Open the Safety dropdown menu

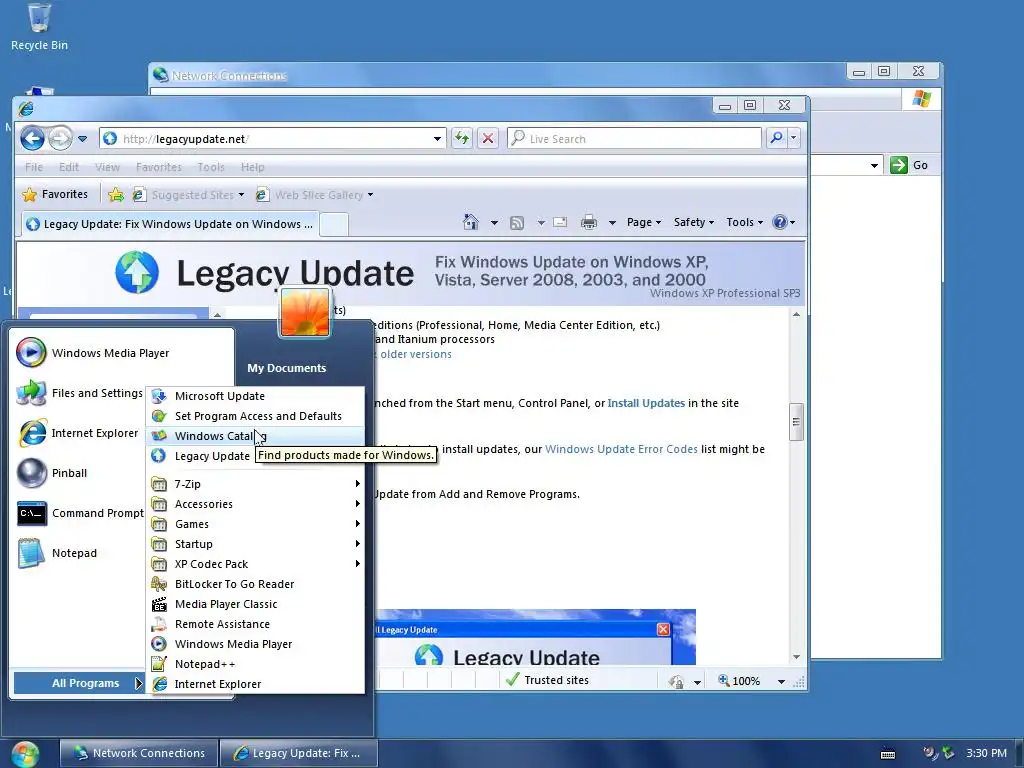pos(694,222)
